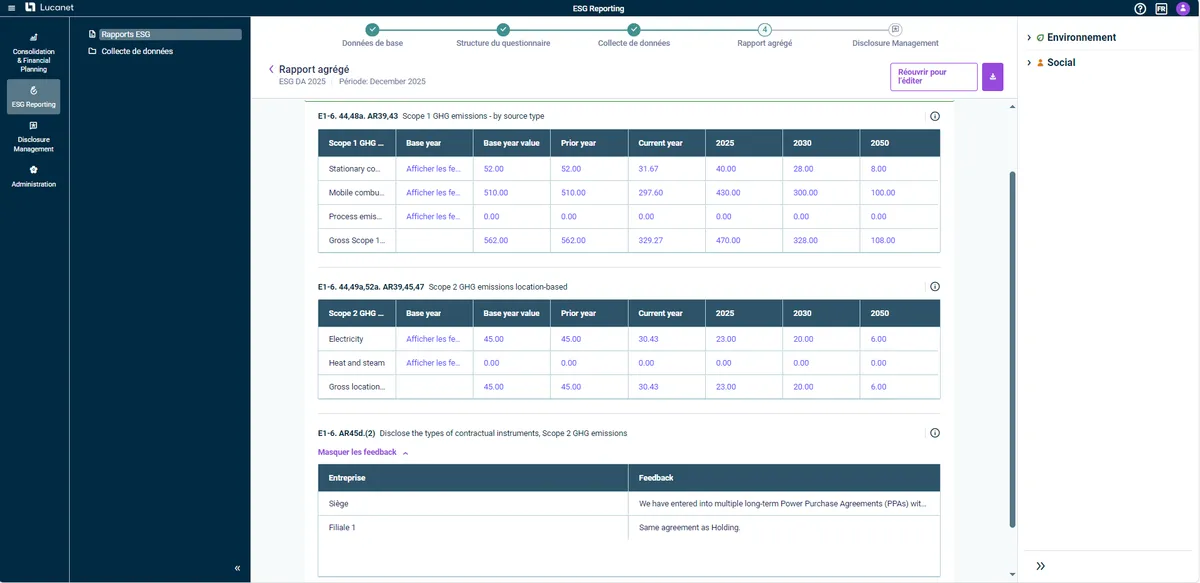Click Stationary combustion current year 31.67
1200x583 pixels.
[650, 169]
